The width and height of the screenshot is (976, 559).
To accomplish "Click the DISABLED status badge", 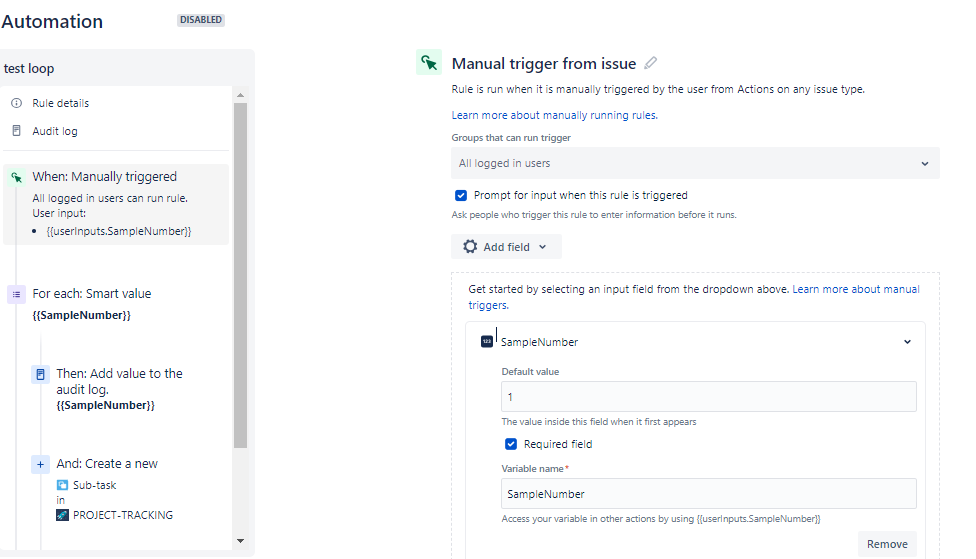I will [200, 20].
